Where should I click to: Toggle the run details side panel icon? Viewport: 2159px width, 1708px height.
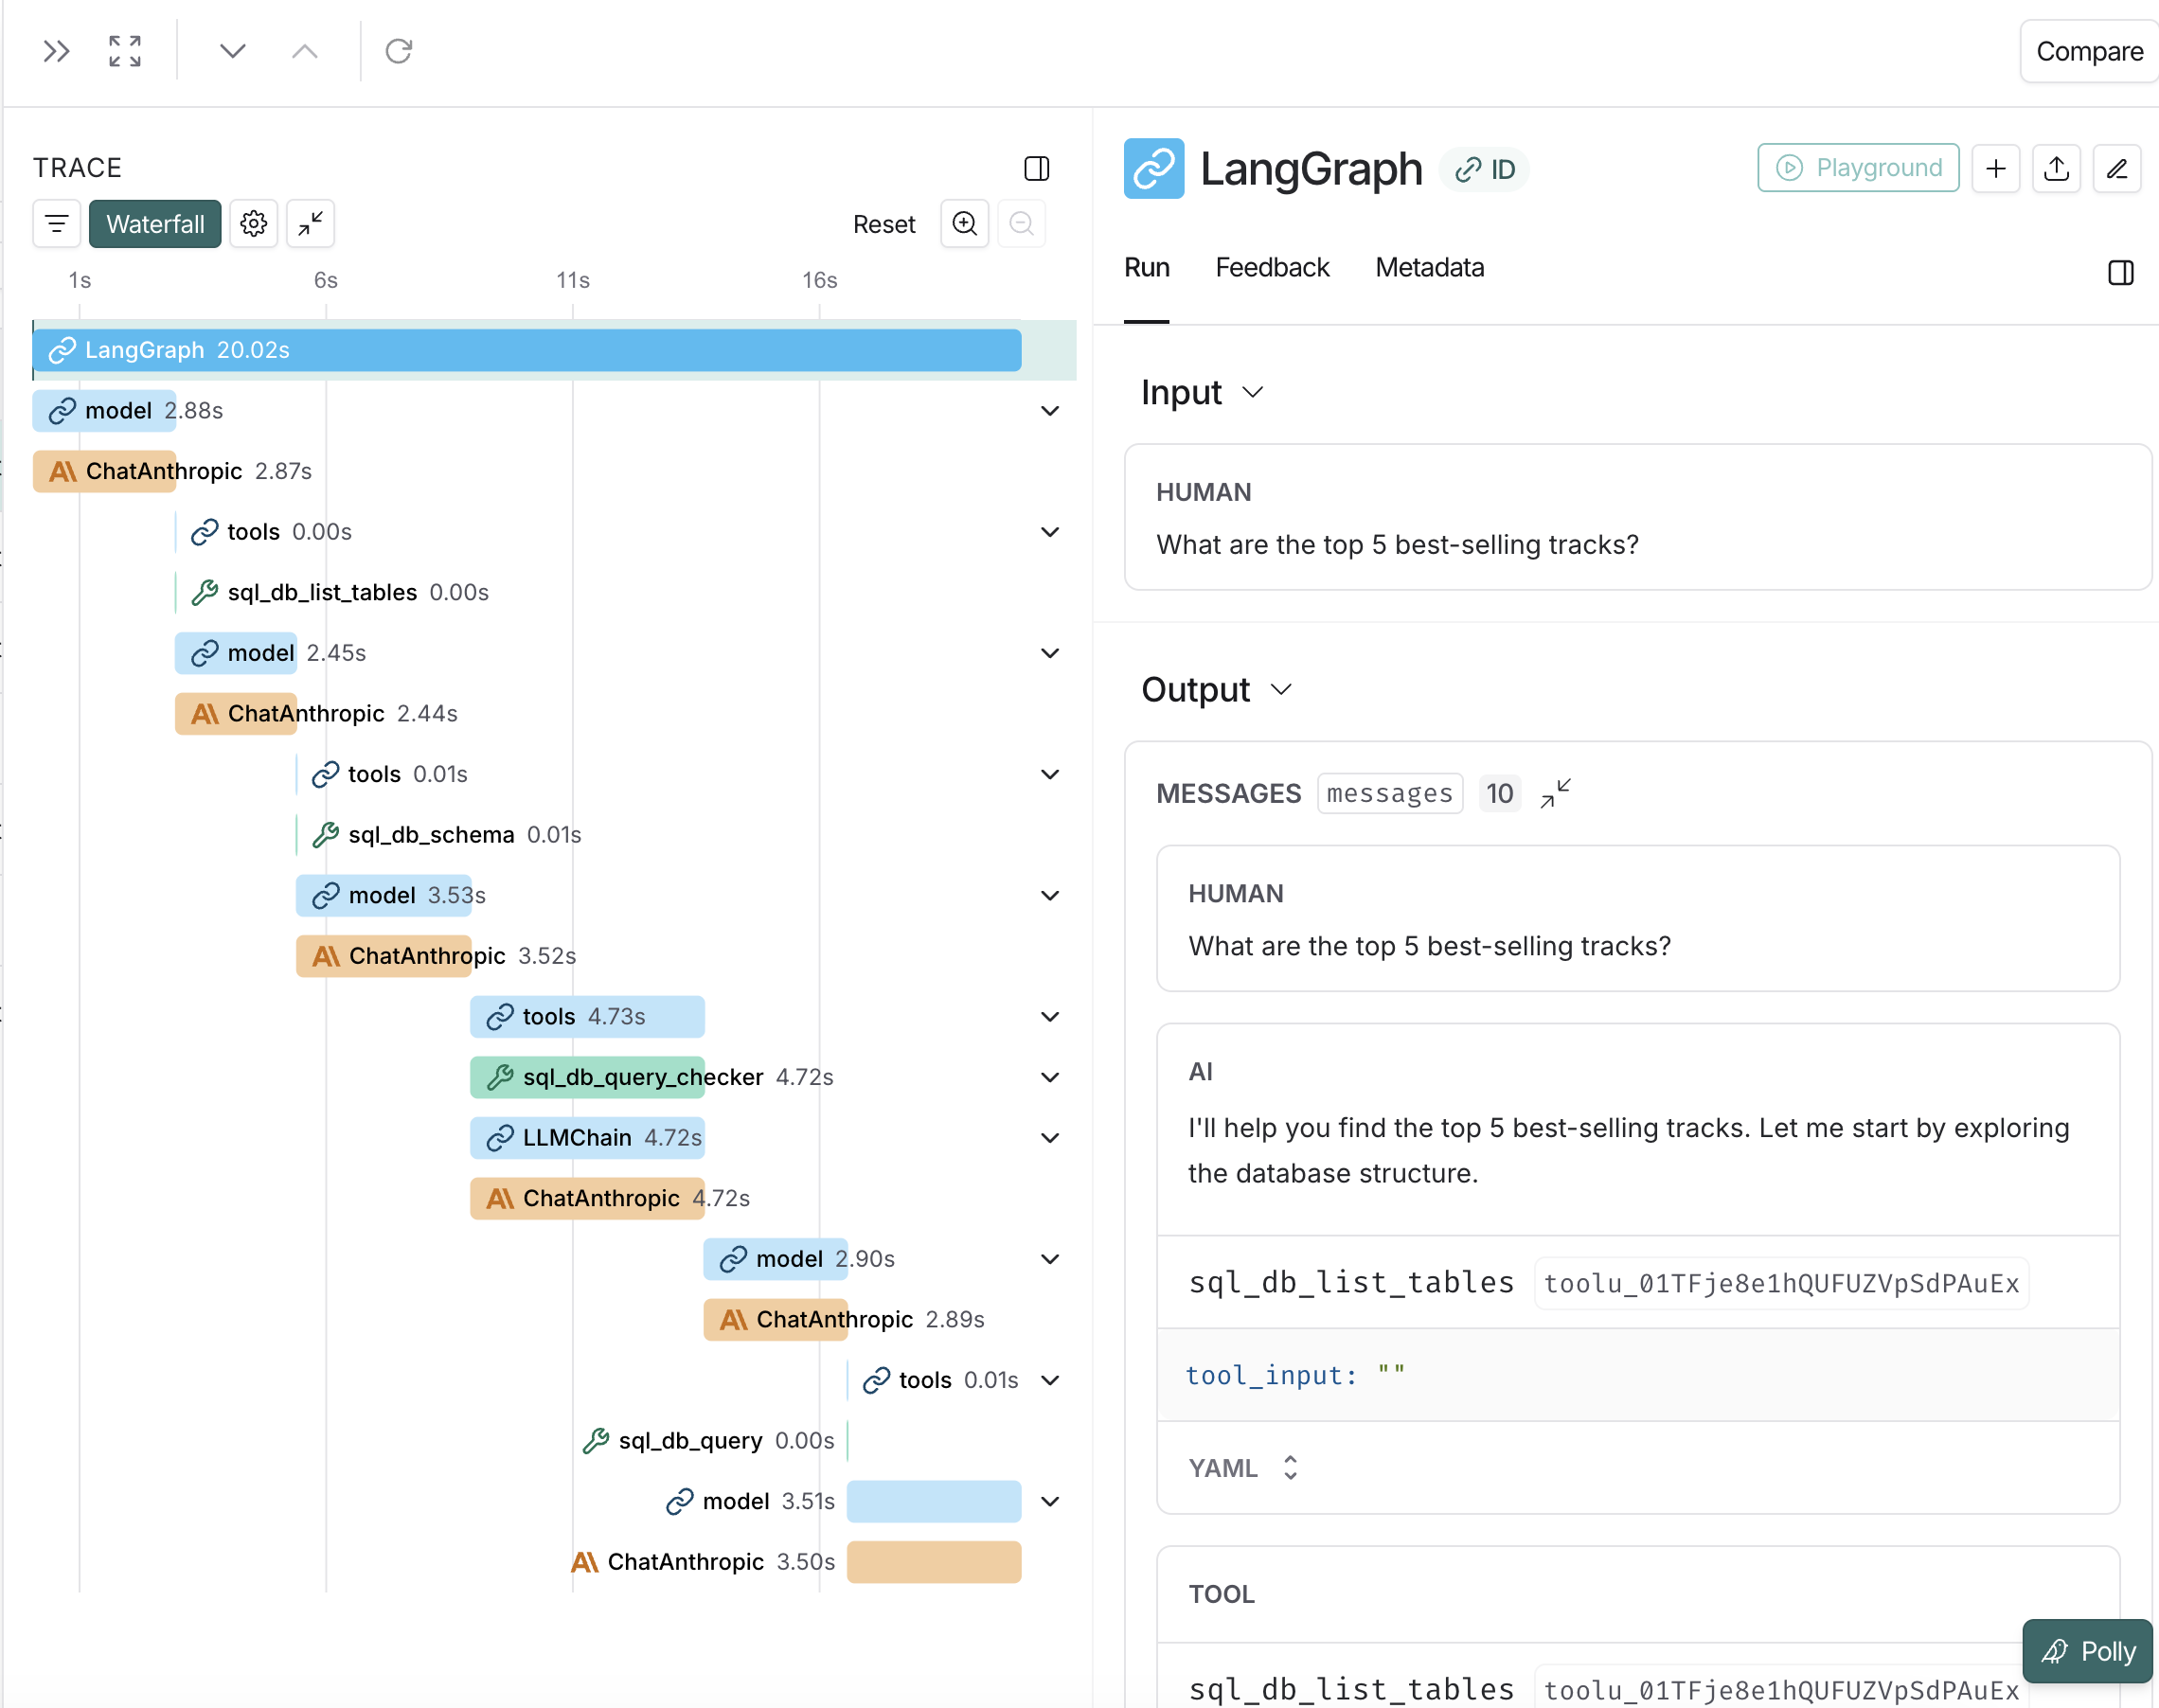click(2121, 272)
